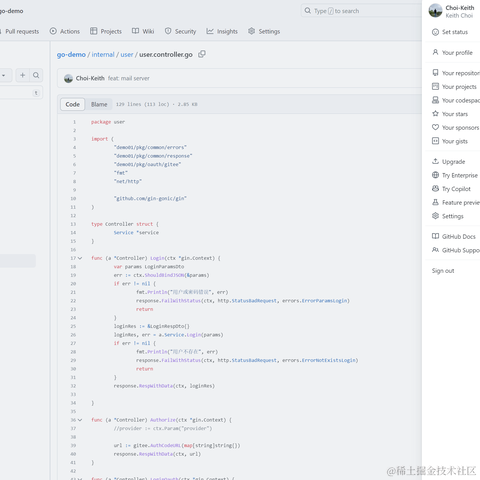This screenshot has width=480, height=480.
Task: Click the book icon beside GitHub Docs
Action: [x=435, y=236]
